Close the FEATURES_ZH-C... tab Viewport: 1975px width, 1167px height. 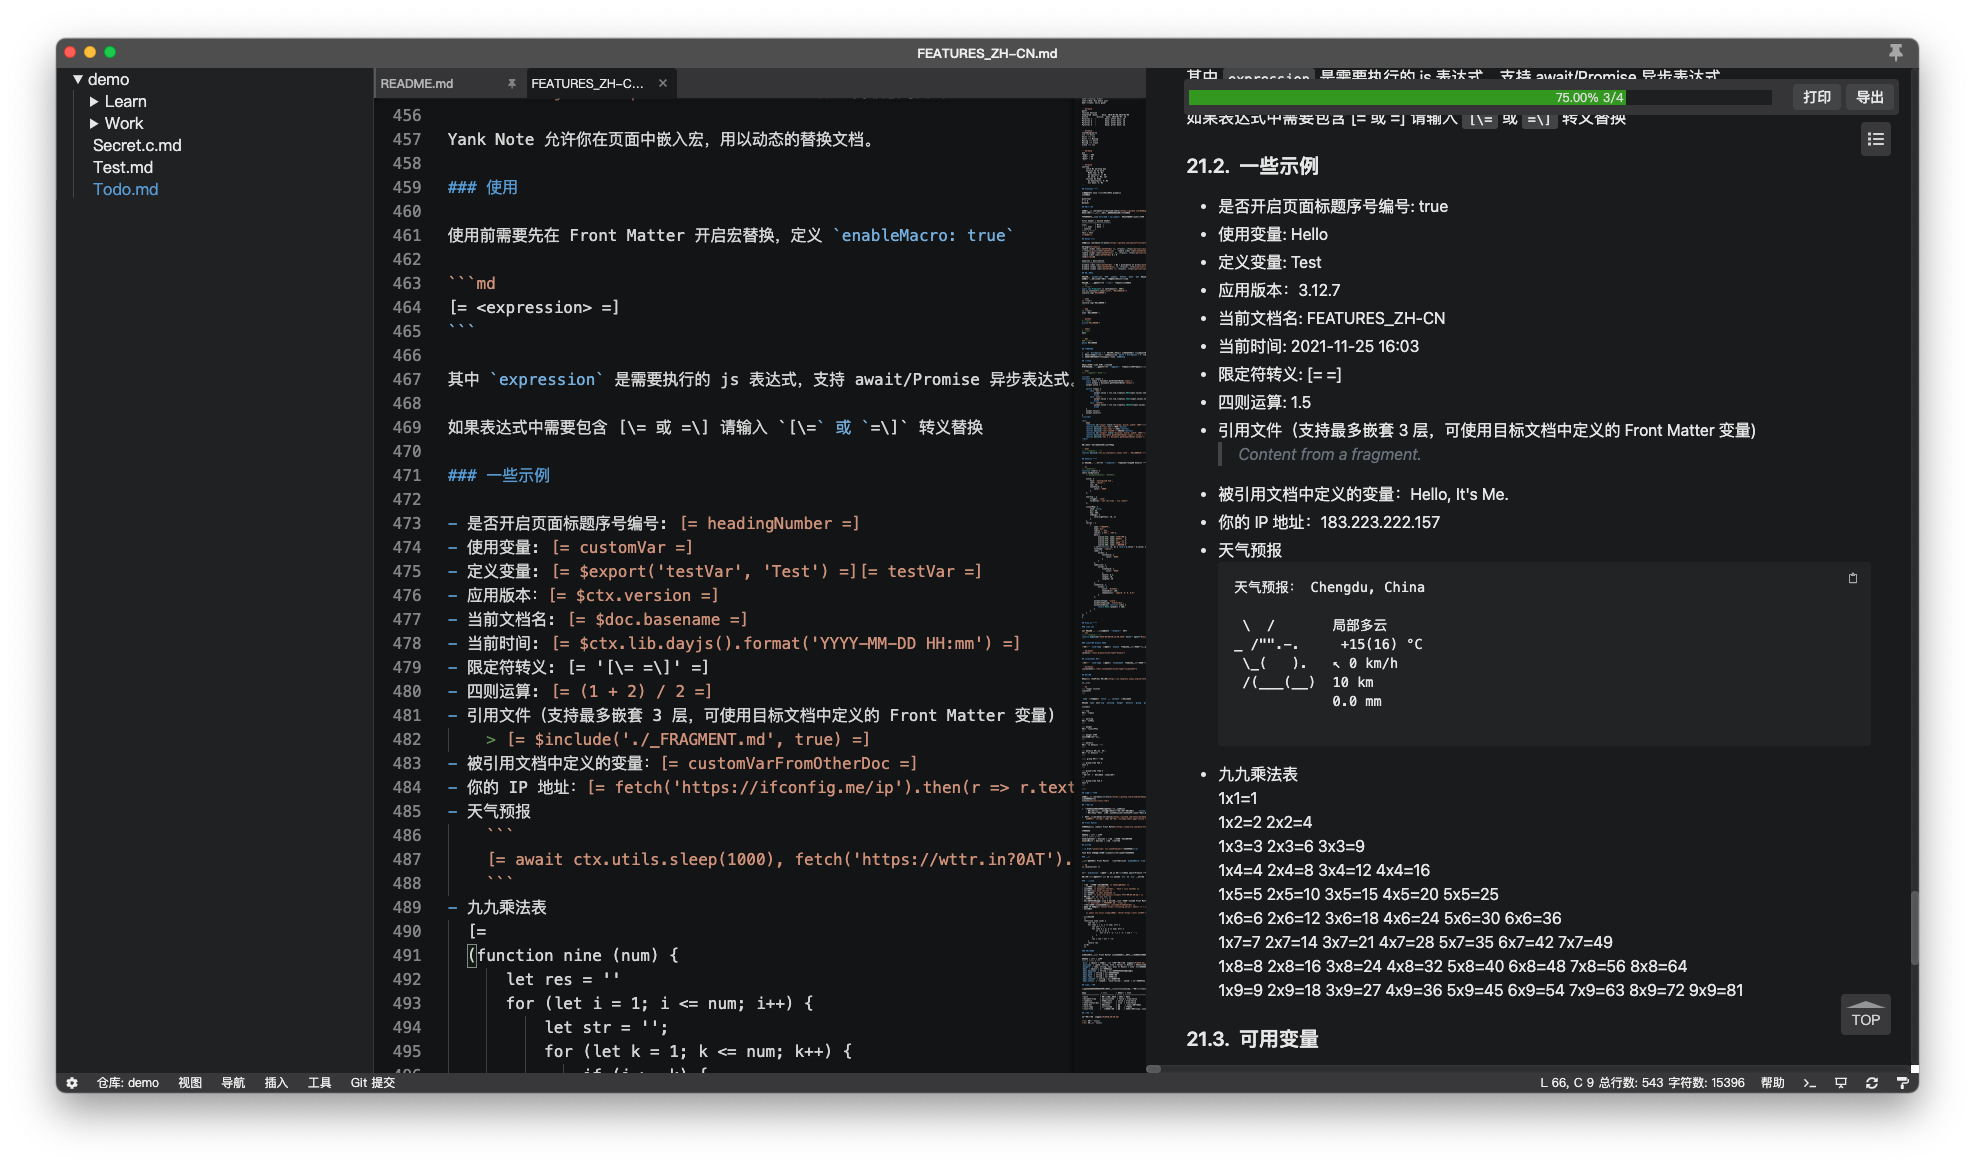(x=662, y=83)
